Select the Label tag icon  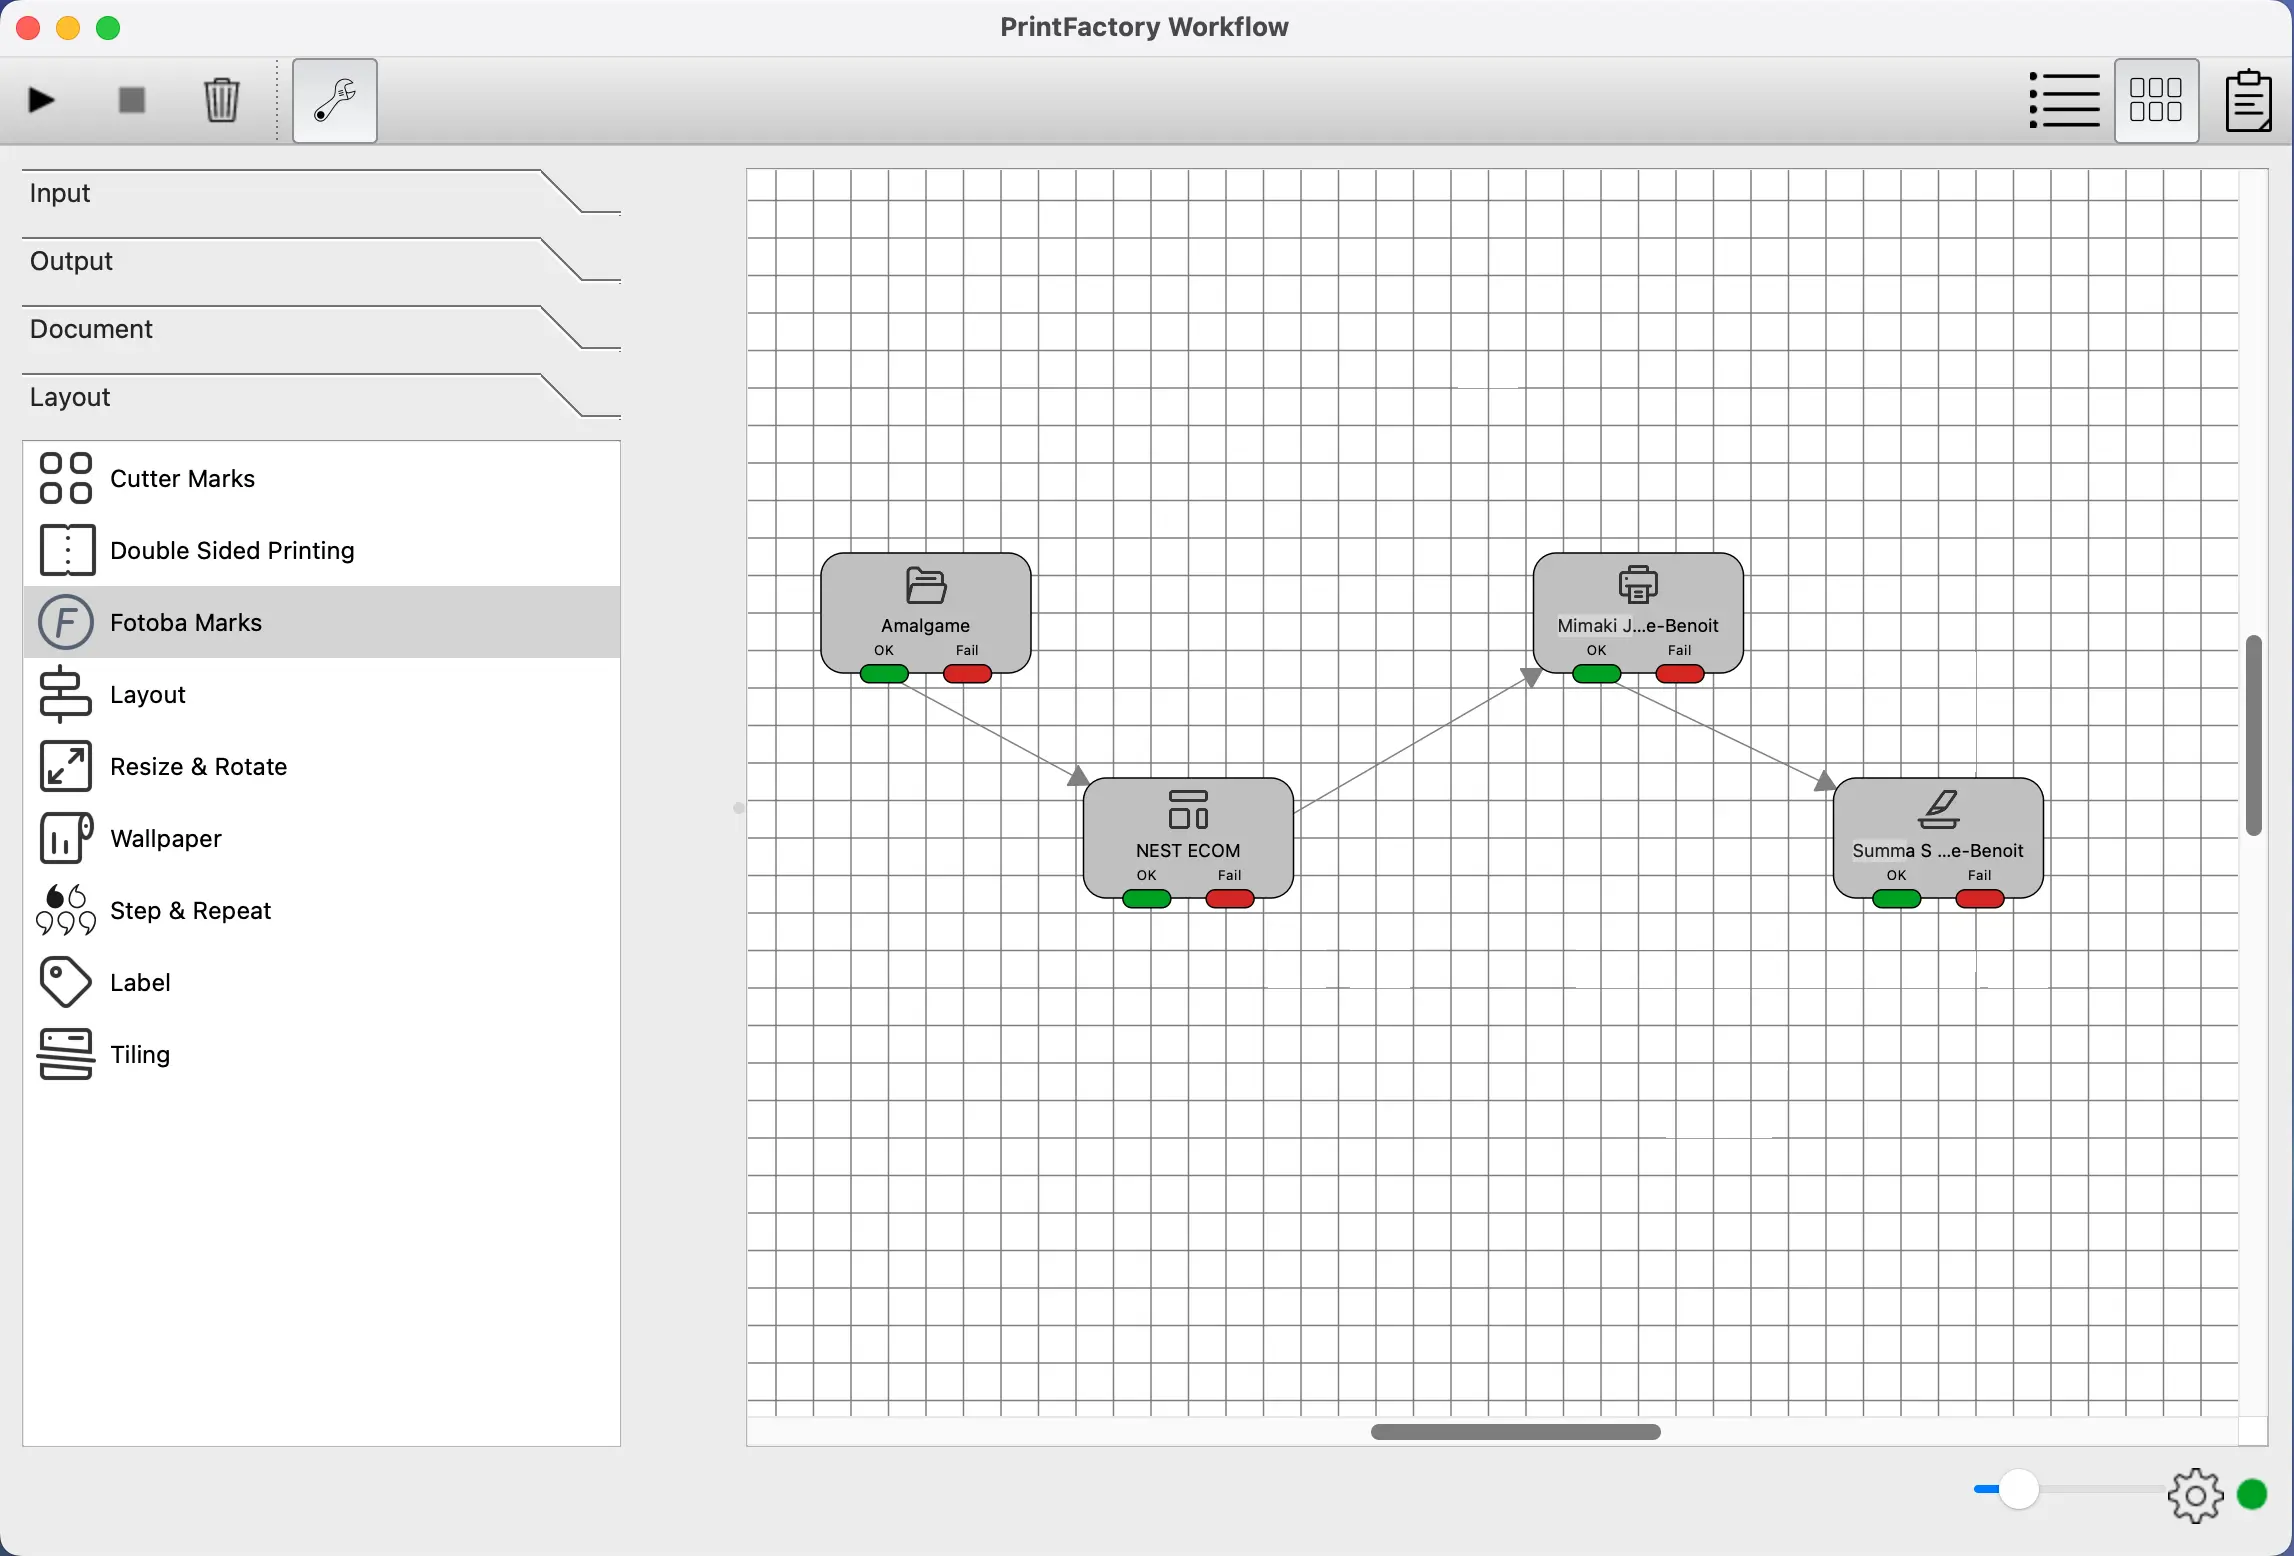point(66,982)
